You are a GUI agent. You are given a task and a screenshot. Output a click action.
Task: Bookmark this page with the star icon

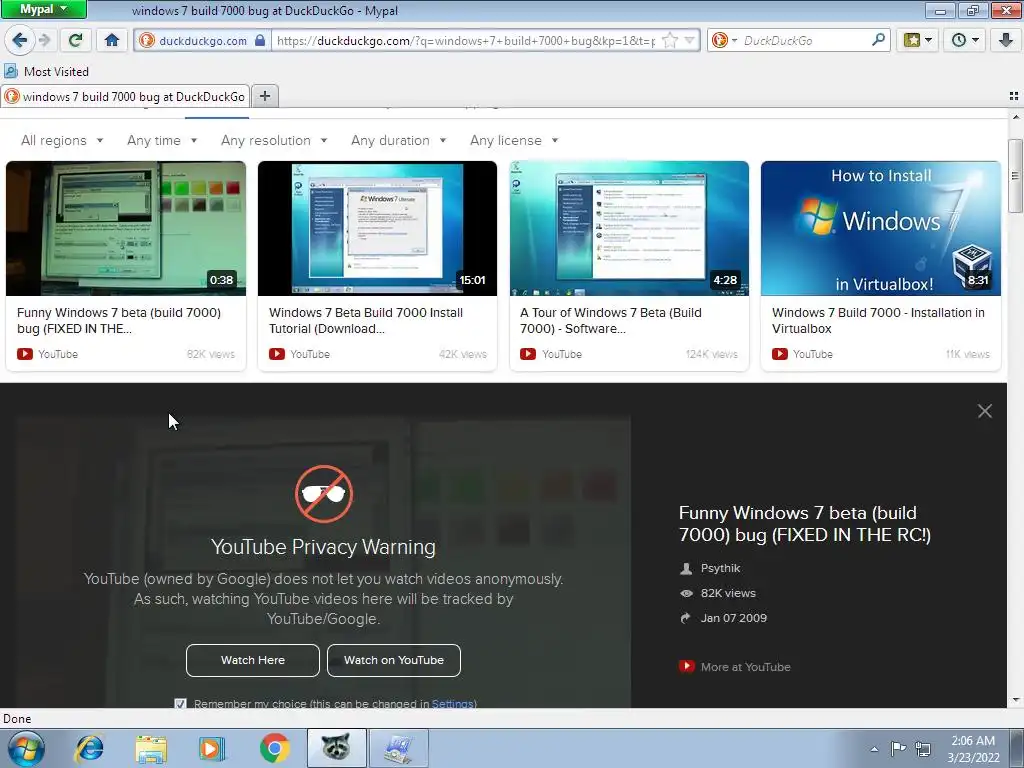(x=670, y=40)
